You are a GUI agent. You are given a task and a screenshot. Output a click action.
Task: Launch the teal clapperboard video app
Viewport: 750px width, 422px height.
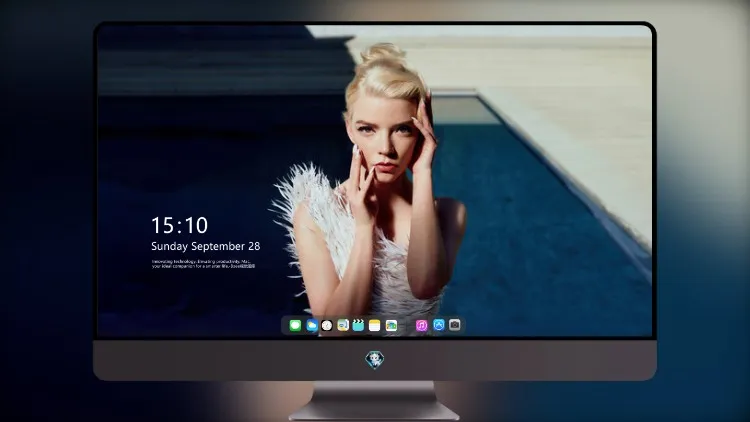(358, 325)
